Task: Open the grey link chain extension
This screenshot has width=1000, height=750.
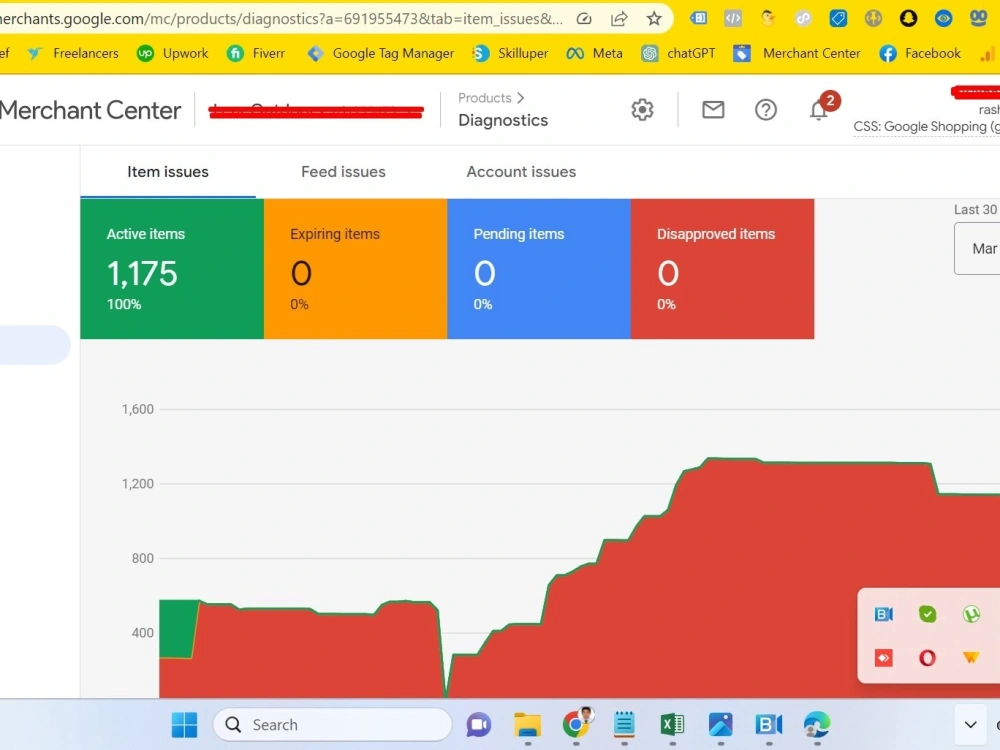Action: (803, 18)
